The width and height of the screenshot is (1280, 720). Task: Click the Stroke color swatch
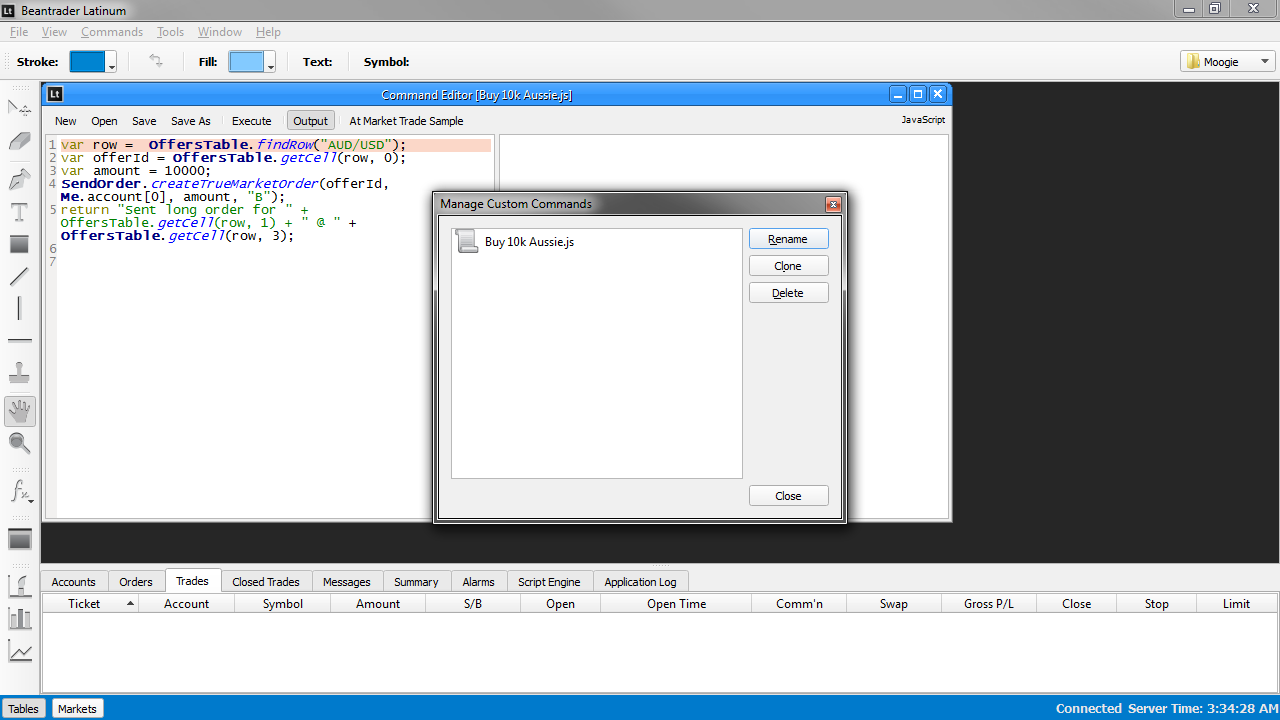click(x=87, y=62)
